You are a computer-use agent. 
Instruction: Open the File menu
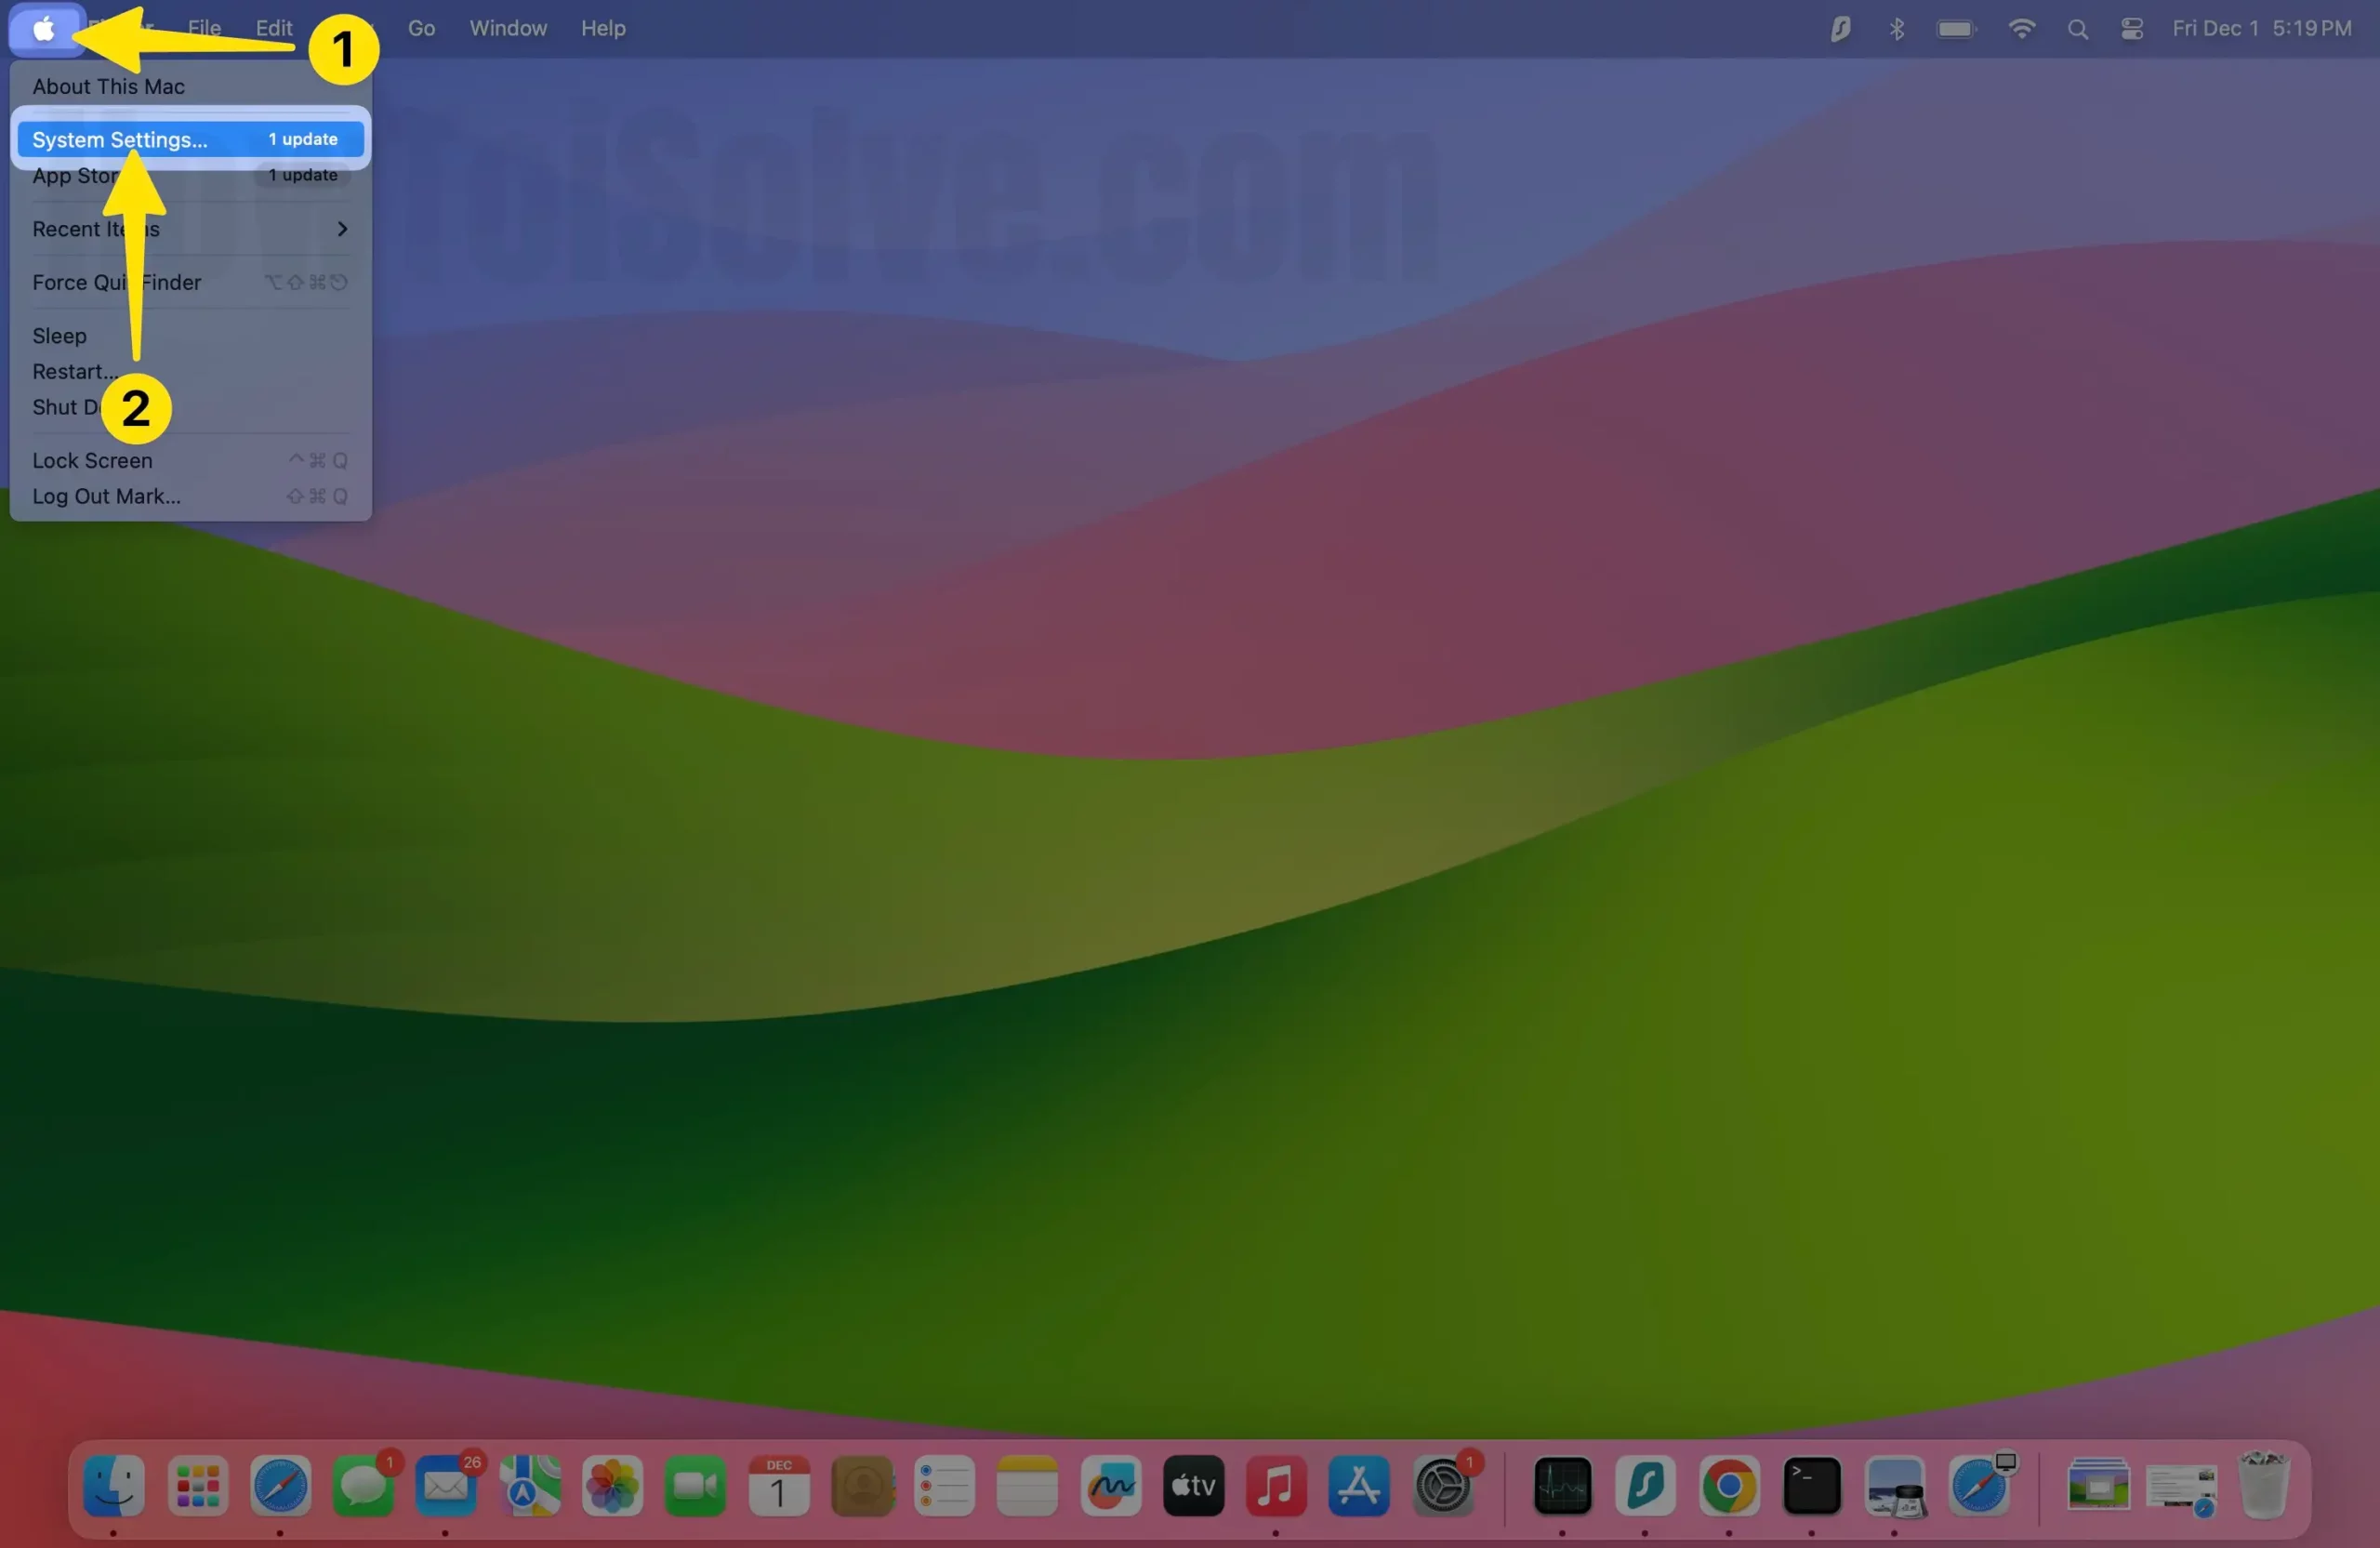tap(205, 29)
